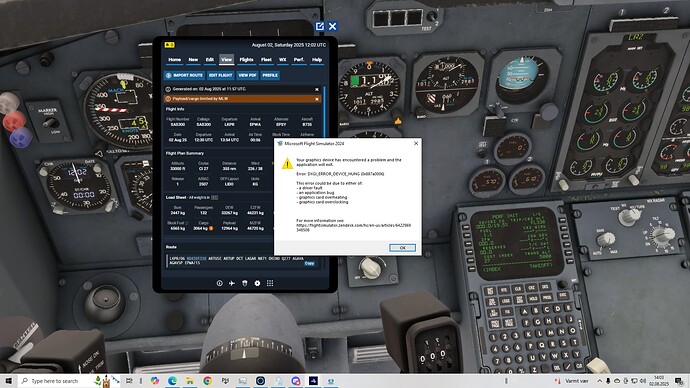Image resolution: width=690 pixels, height=388 pixels.
Task: Open Task View in the taskbar
Action: [x=129, y=381]
